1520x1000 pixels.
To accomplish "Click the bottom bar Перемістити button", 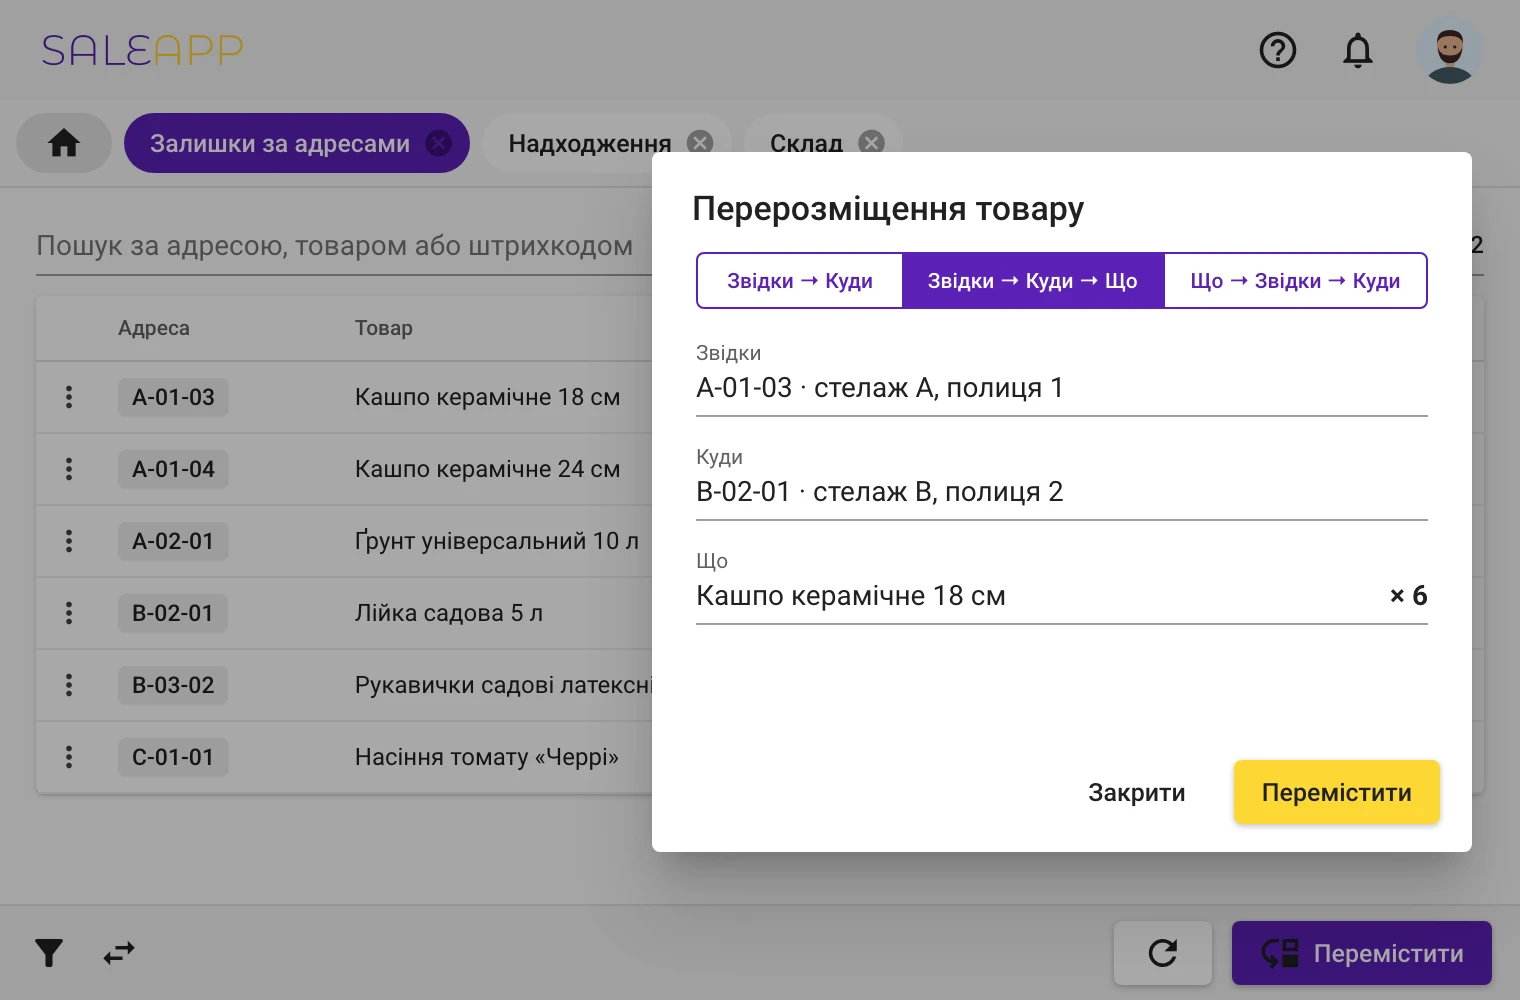I will click(x=1362, y=953).
